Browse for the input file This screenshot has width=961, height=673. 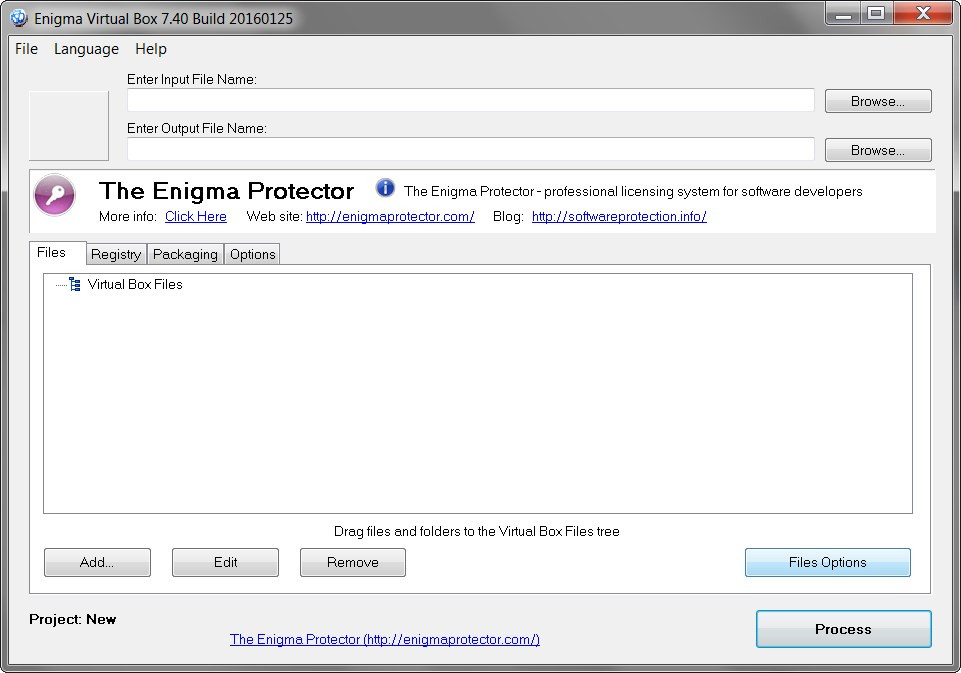878,101
